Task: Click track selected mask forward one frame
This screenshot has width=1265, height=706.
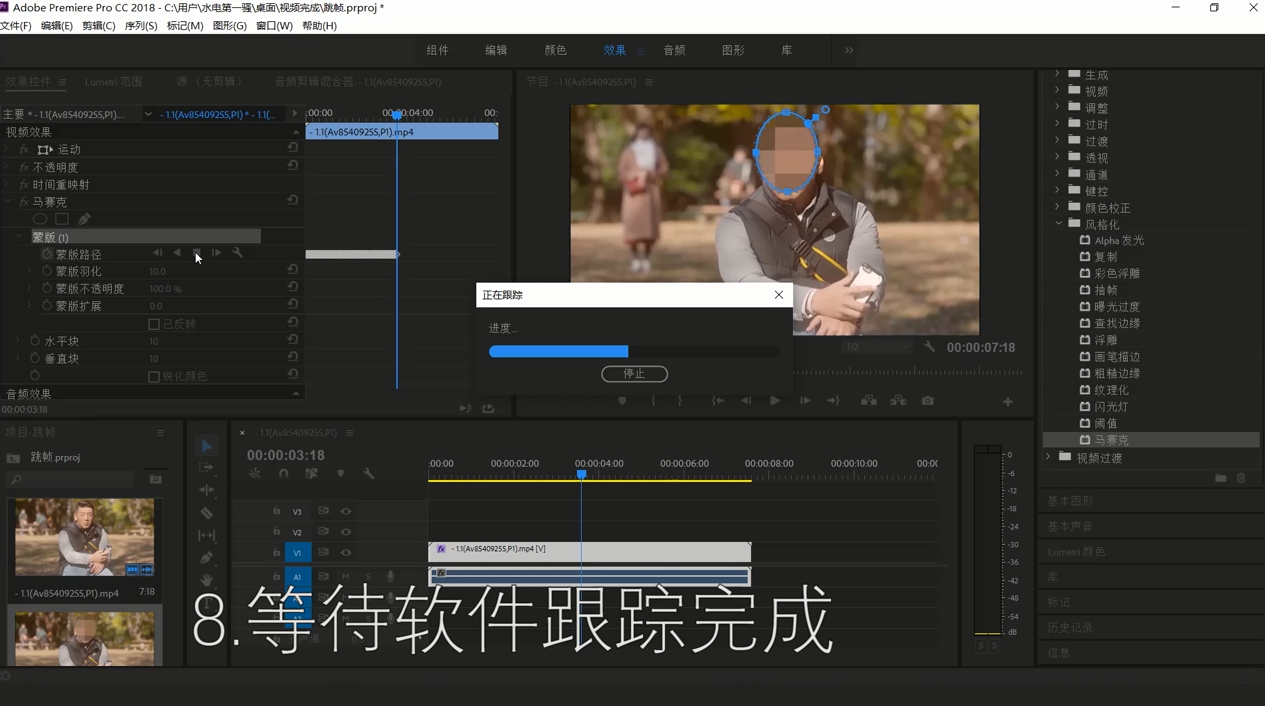Action: coord(217,253)
